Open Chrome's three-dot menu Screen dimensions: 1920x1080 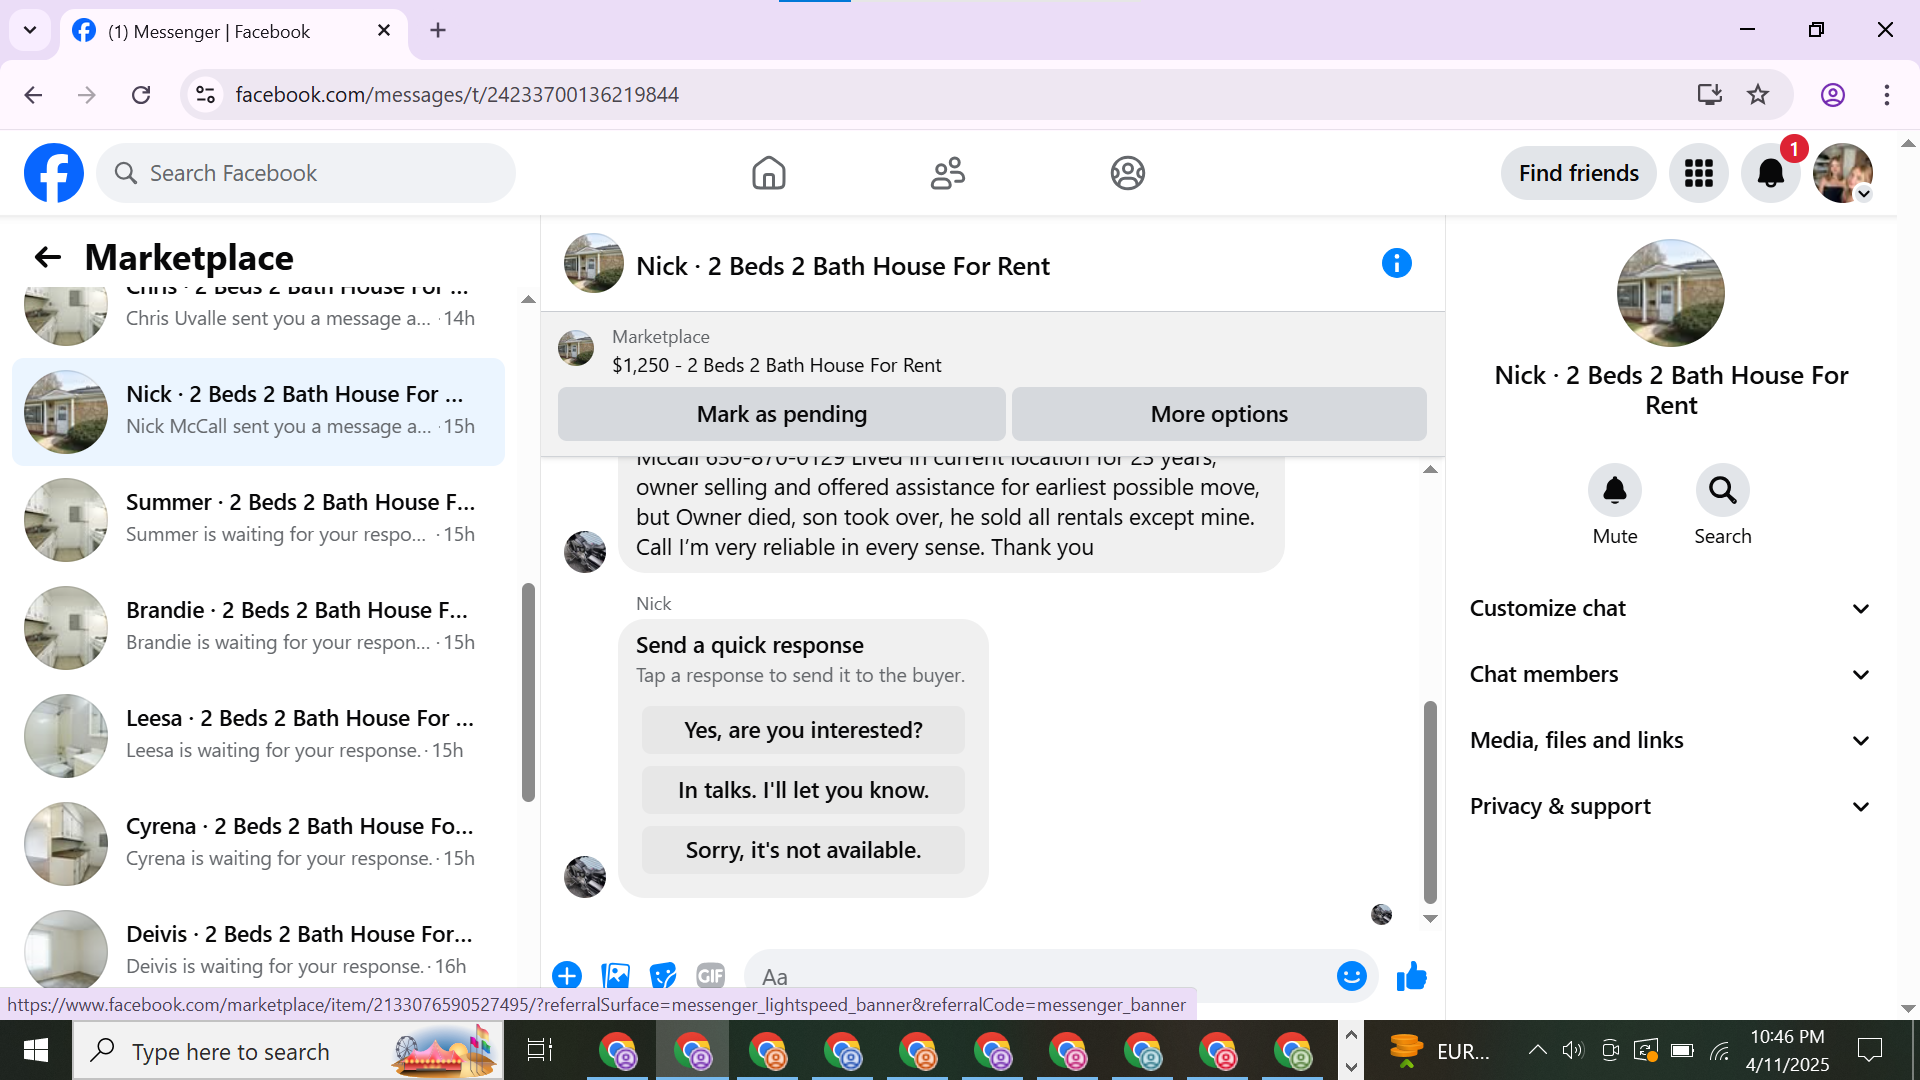point(1886,95)
